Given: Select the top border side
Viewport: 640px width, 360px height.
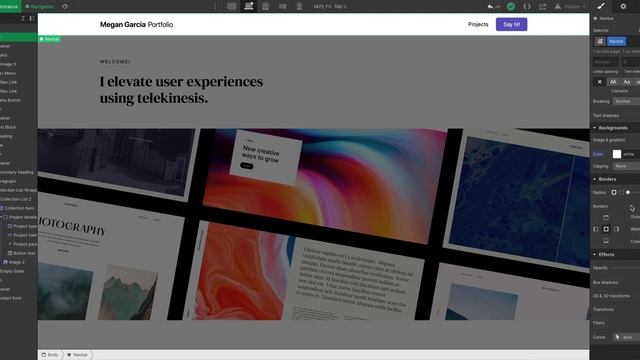Looking at the screenshot, I should coord(606,218).
